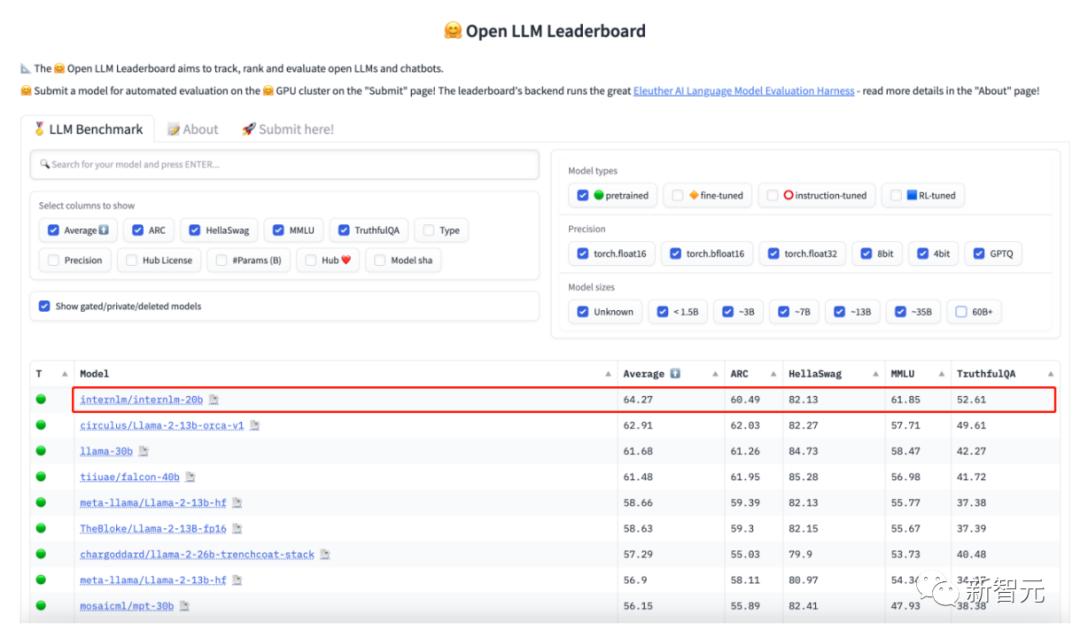Screen dimensions: 1080x638
Task: Click the document icon next to llama-30b
Action: click(x=143, y=451)
